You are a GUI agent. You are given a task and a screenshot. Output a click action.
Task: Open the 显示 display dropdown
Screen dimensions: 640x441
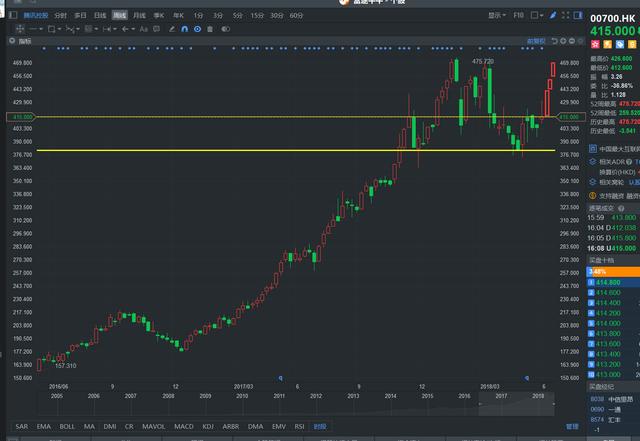[x=497, y=16]
